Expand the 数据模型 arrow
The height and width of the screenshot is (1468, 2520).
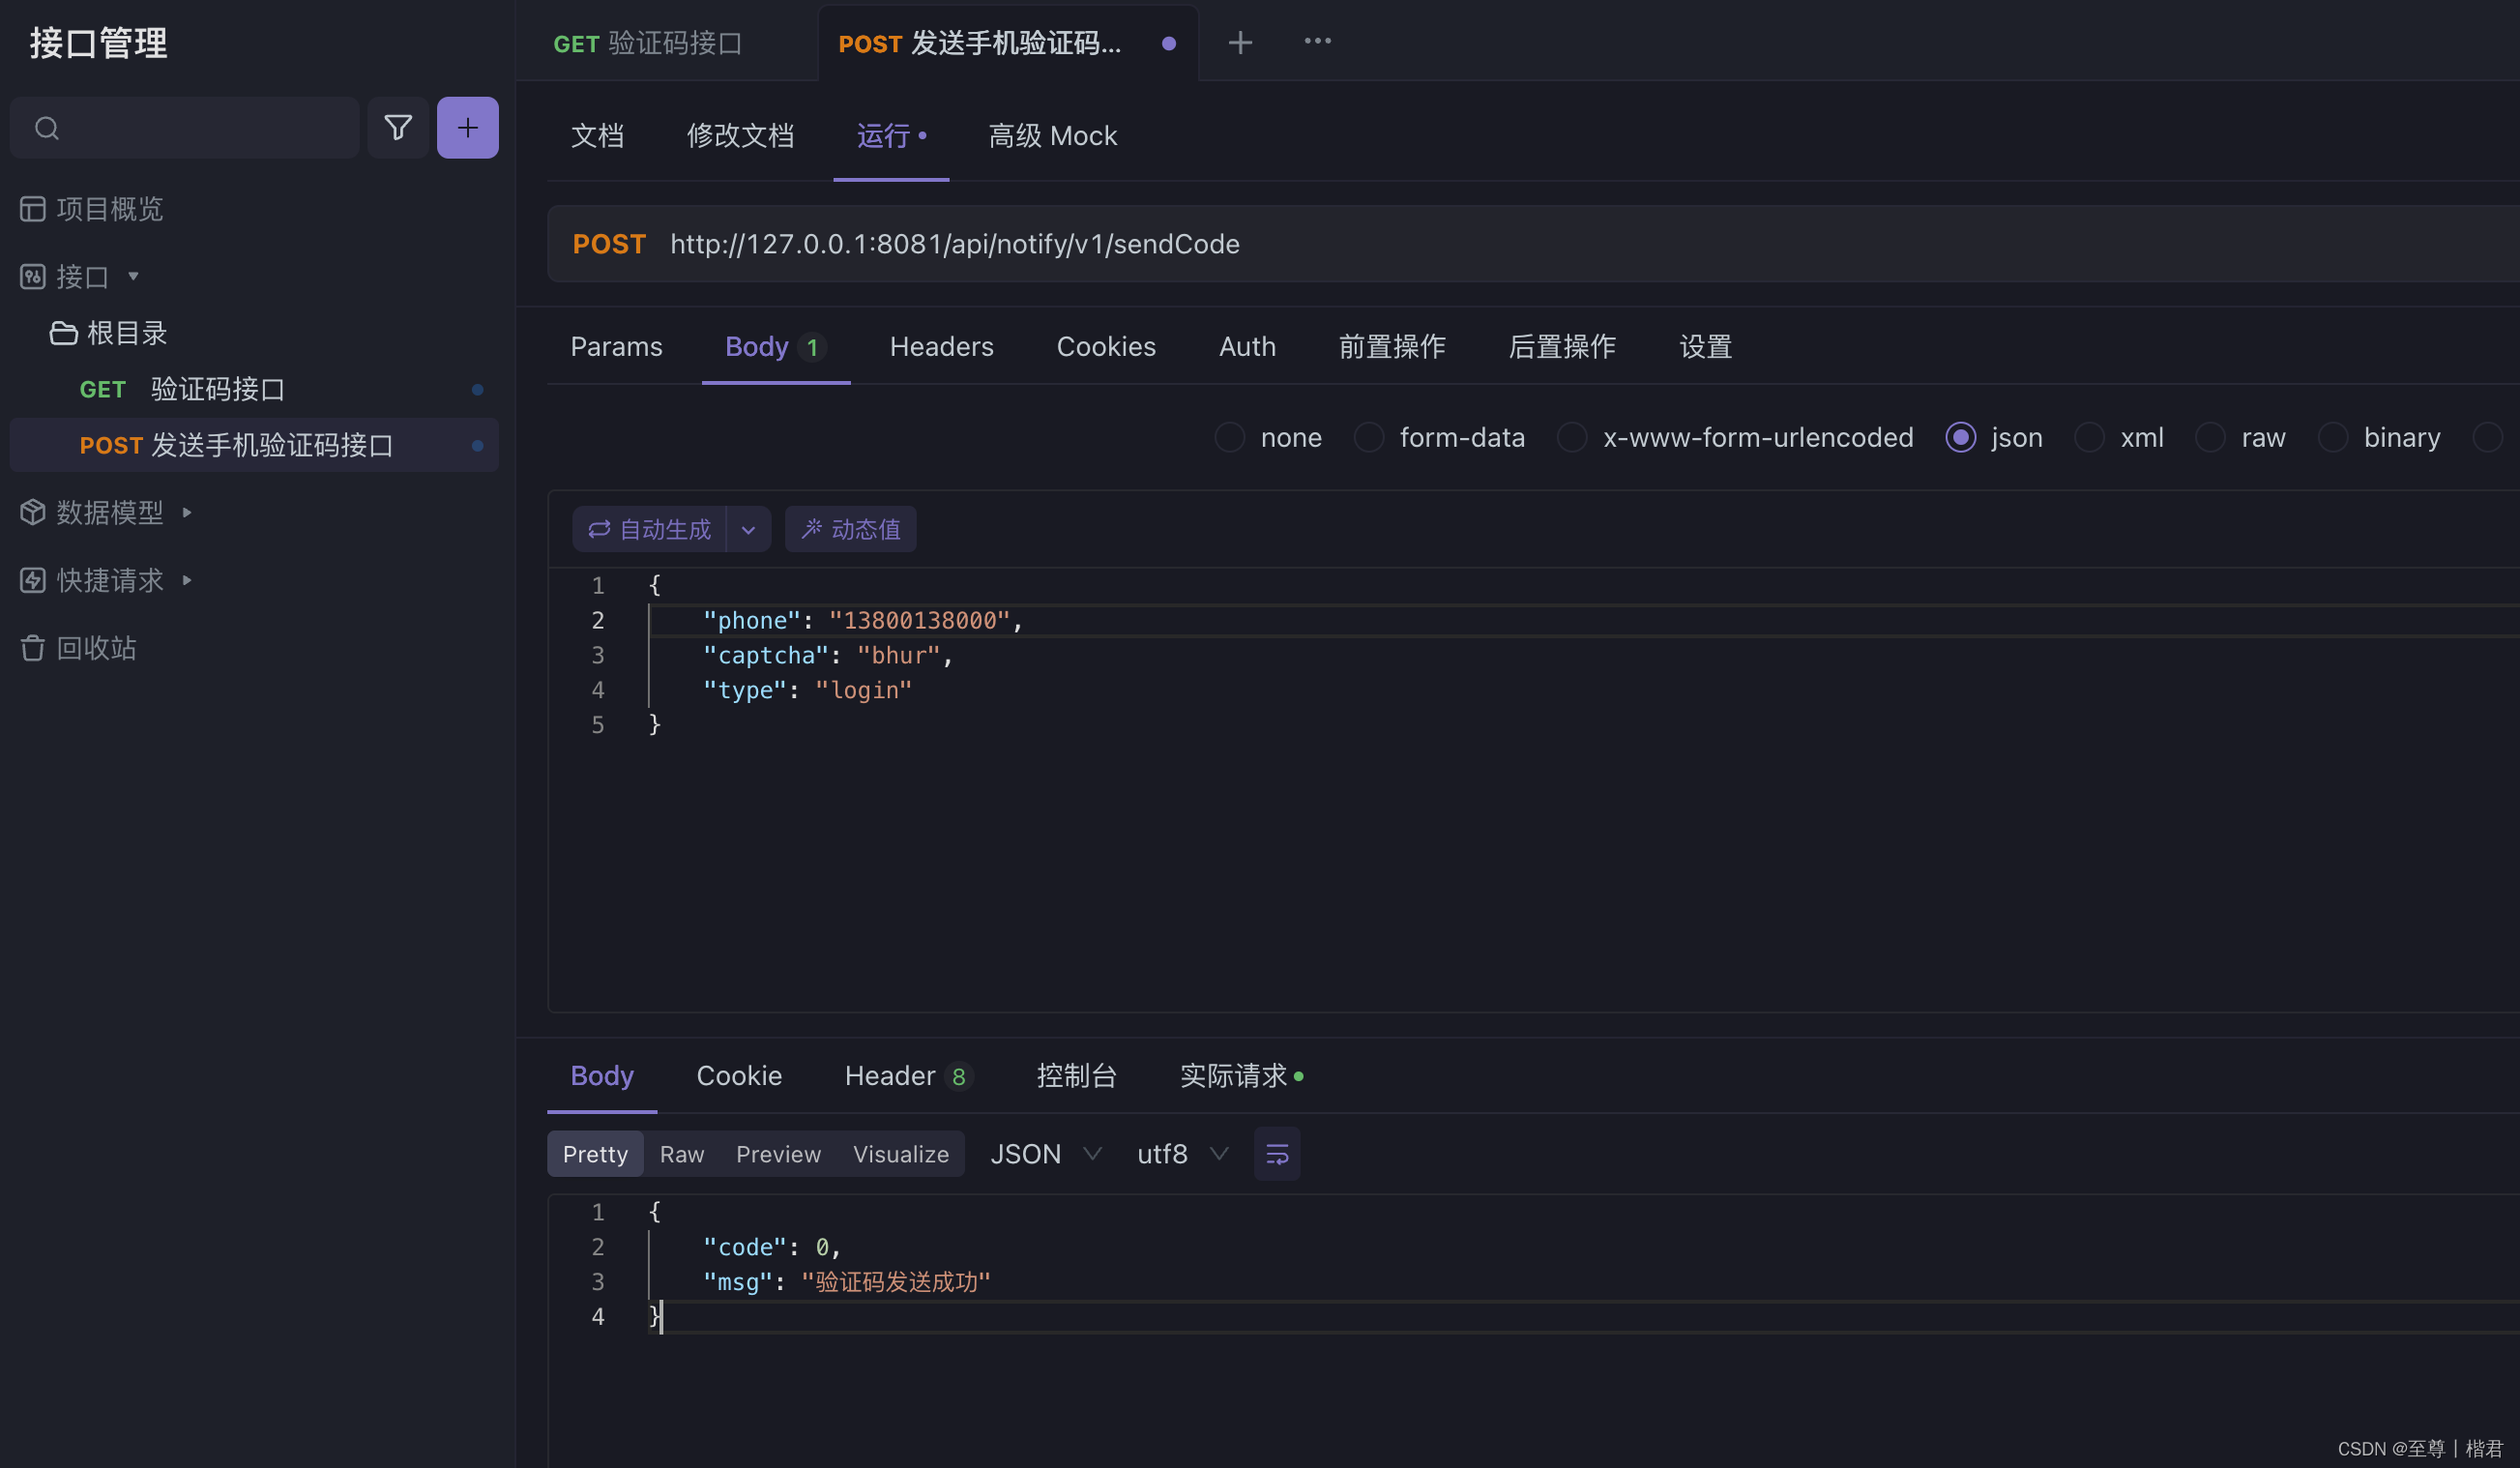coord(187,512)
